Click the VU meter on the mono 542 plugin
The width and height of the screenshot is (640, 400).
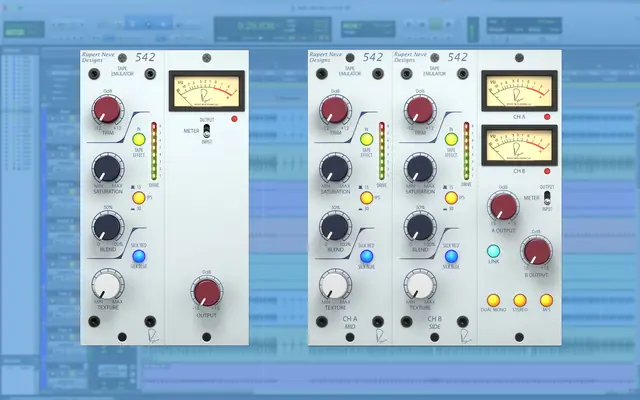tap(207, 91)
